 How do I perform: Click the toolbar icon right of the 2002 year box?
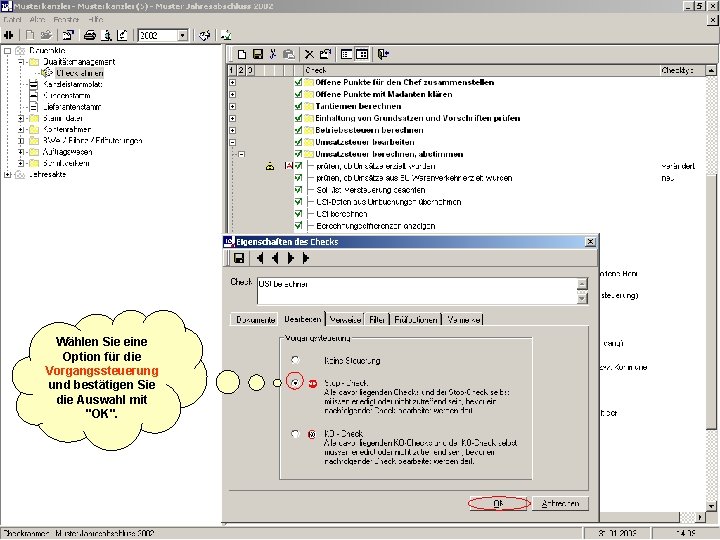(205, 35)
